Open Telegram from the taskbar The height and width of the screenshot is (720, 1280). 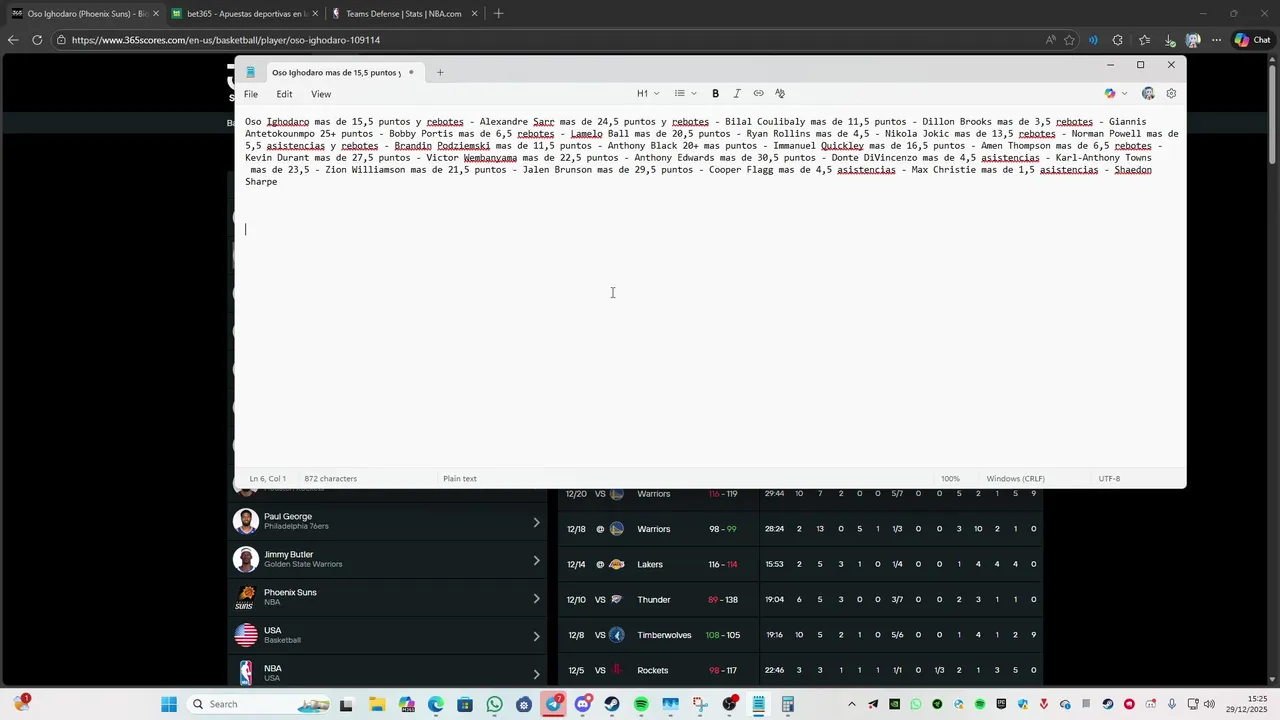[x=553, y=704]
